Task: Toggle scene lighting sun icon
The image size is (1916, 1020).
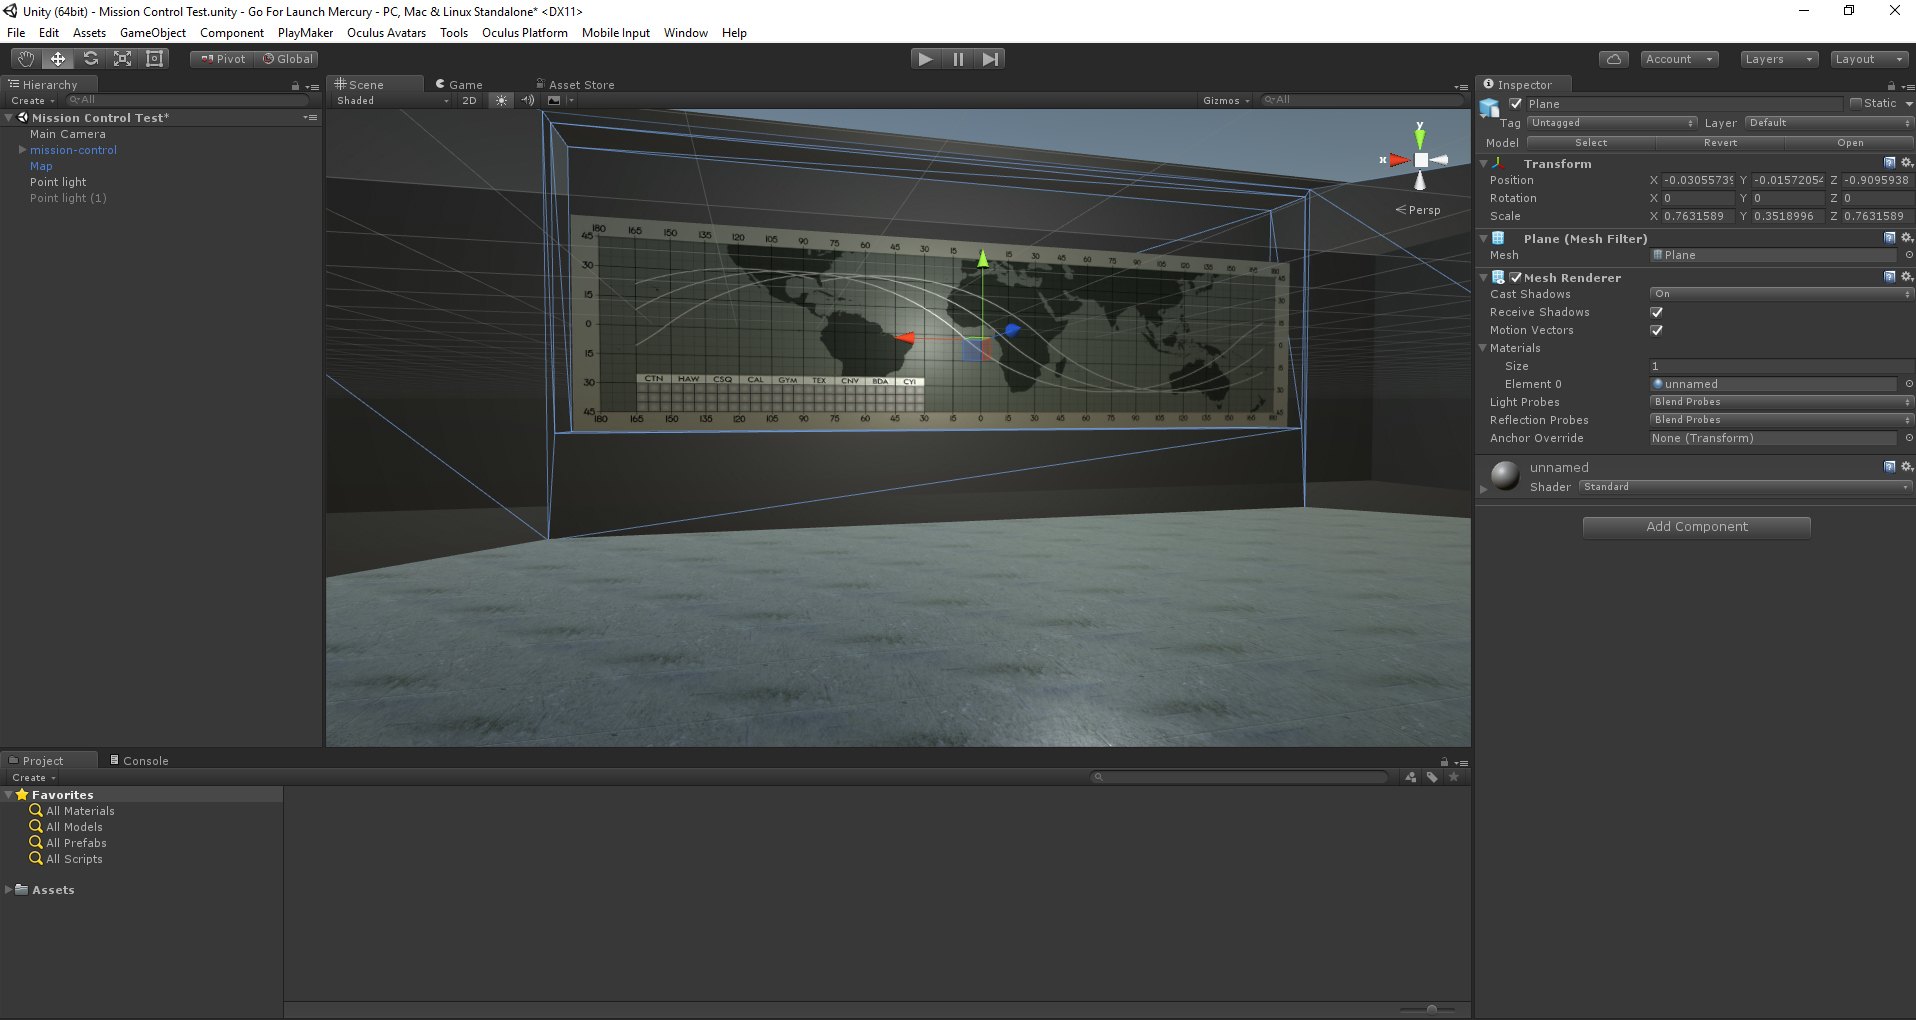Action: 502,100
